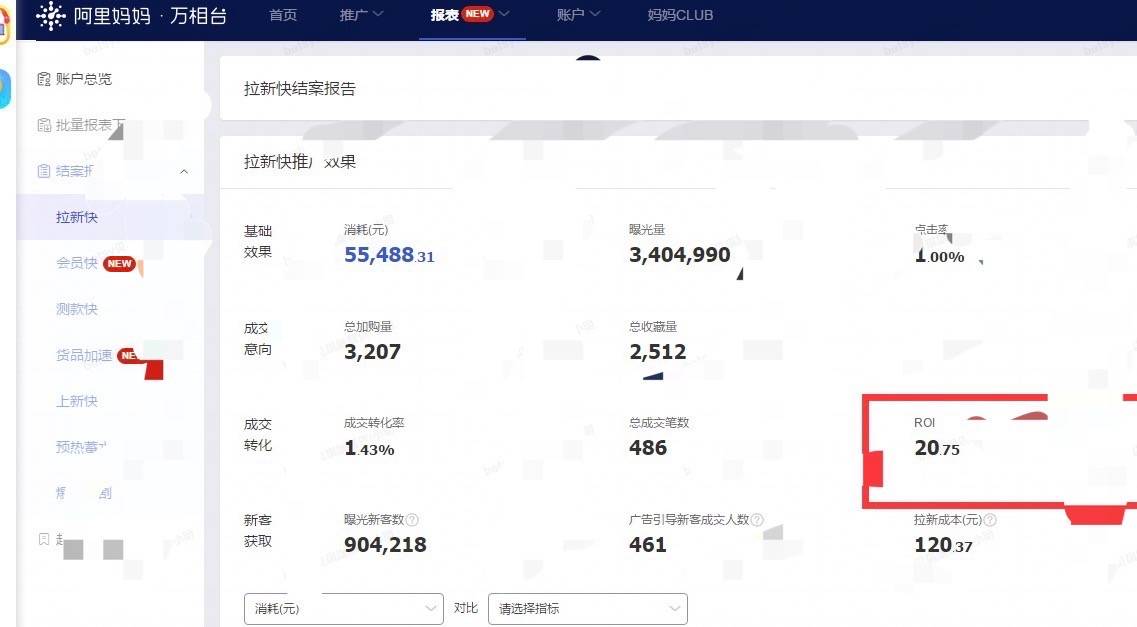
Task: Click the 批量报表下载 sidebar icon
Action: tap(43, 125)
